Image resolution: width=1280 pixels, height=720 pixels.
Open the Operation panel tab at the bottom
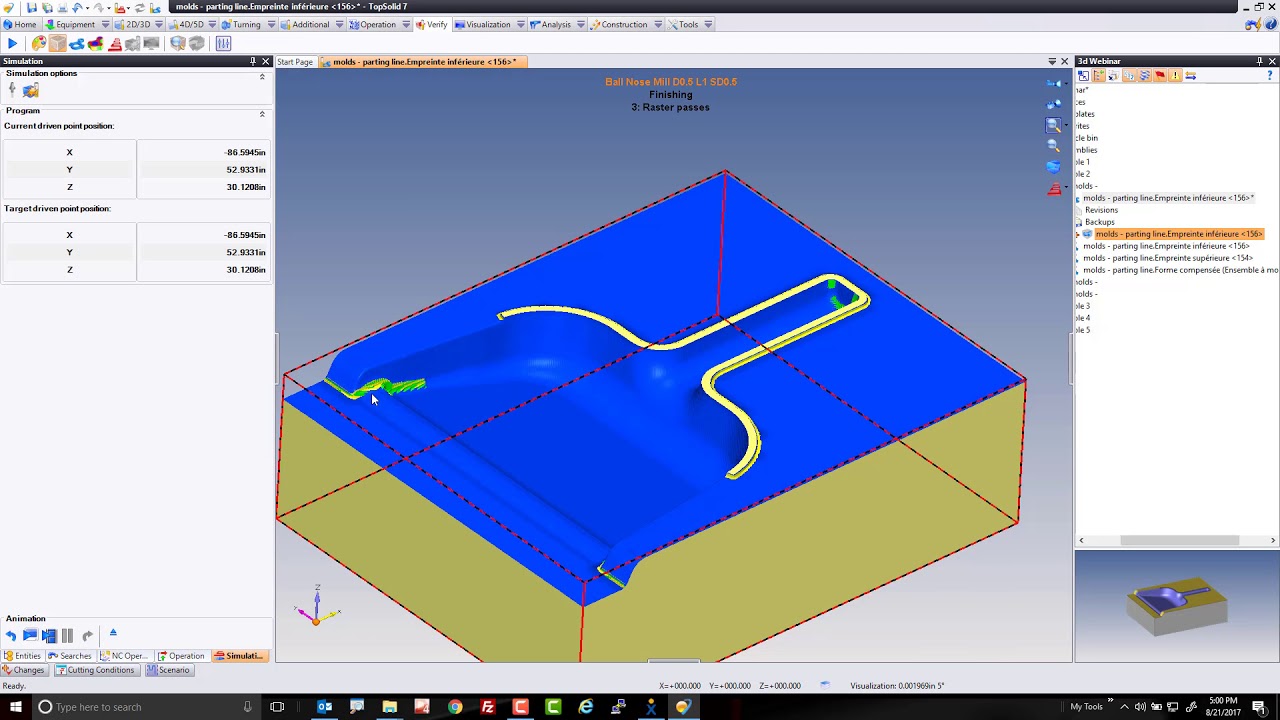click(x=181, y=656)
